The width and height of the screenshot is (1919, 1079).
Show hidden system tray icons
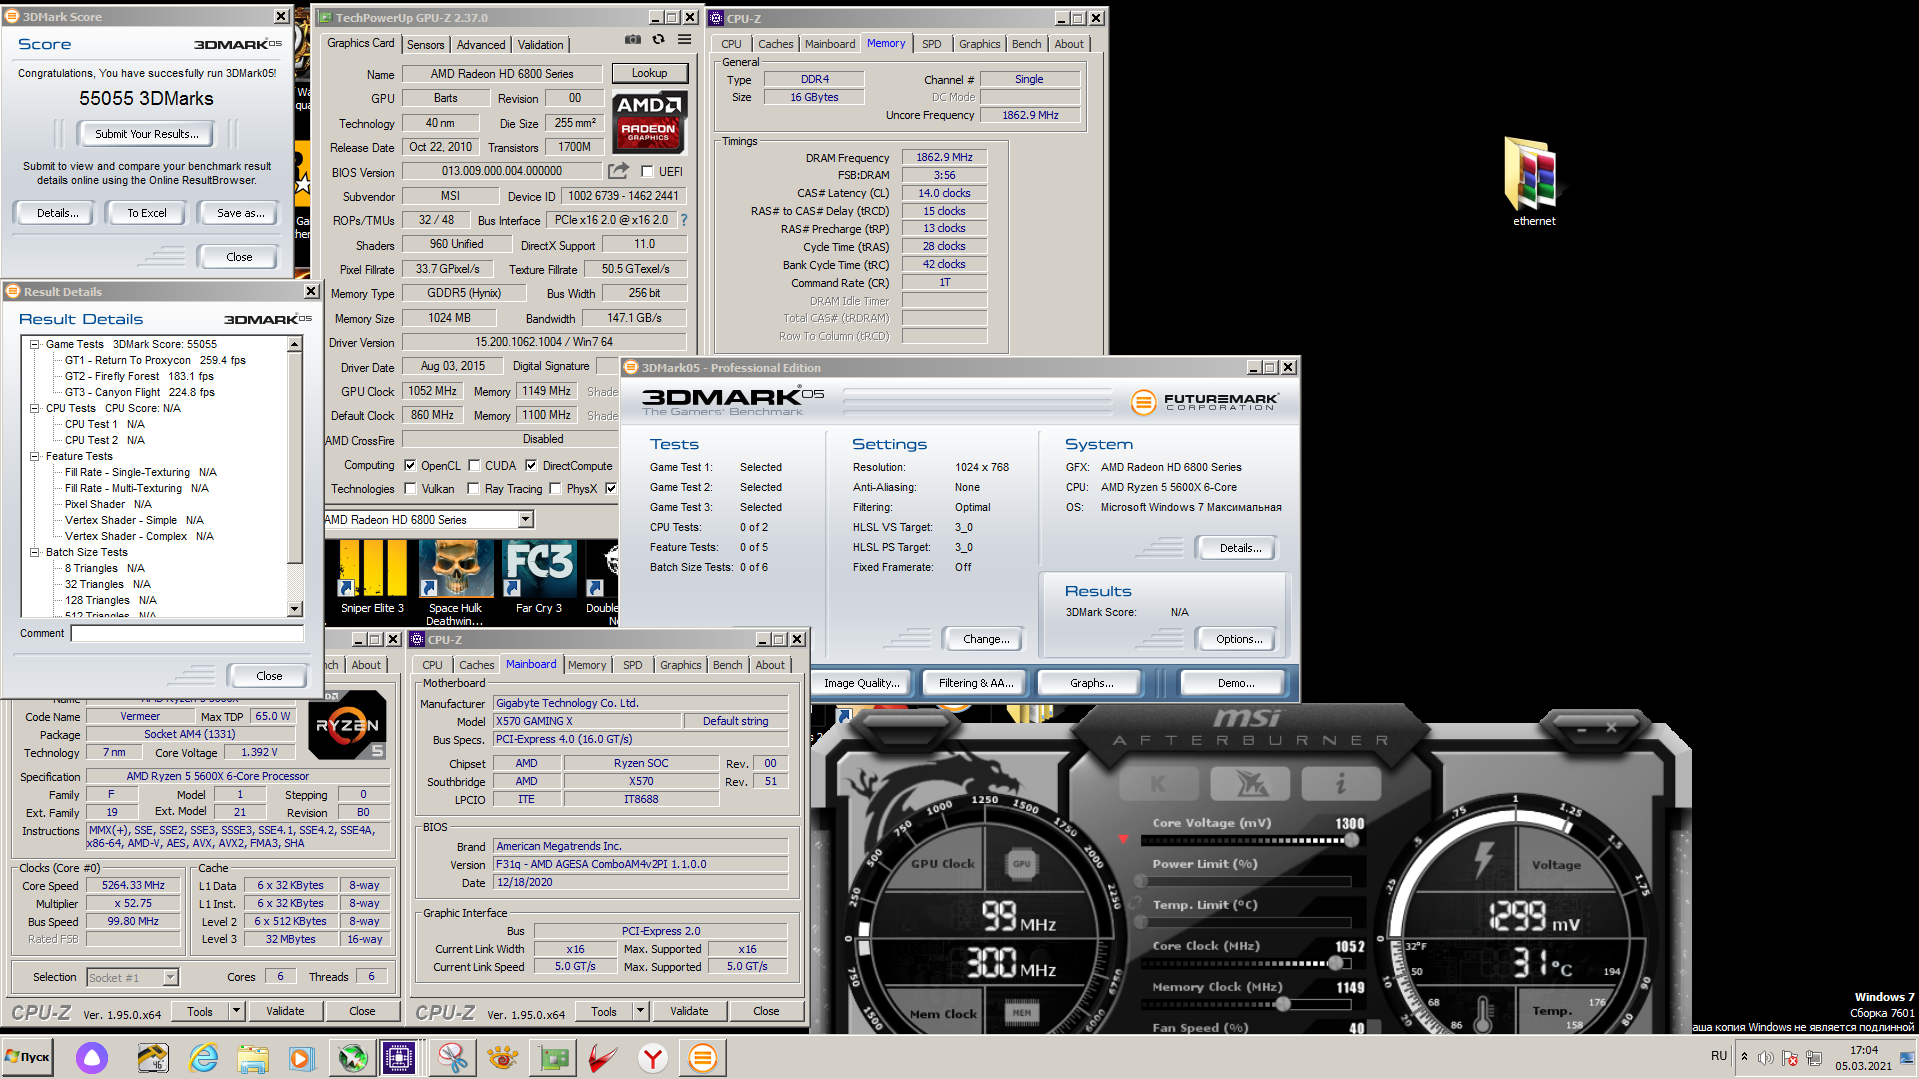(1744, 1056)
